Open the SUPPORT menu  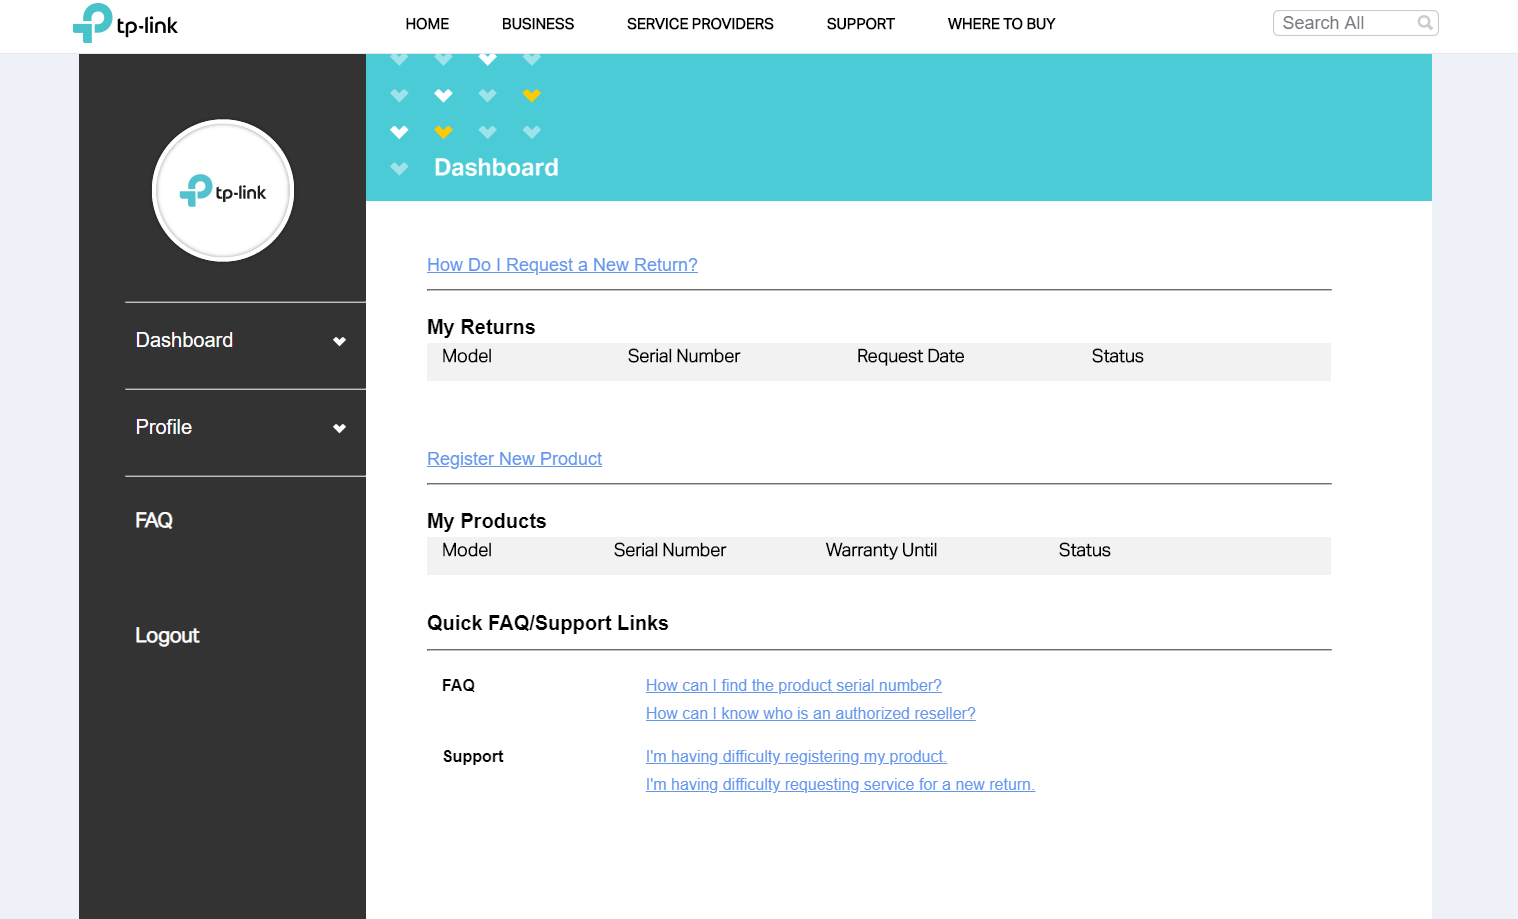click(861, 24)
